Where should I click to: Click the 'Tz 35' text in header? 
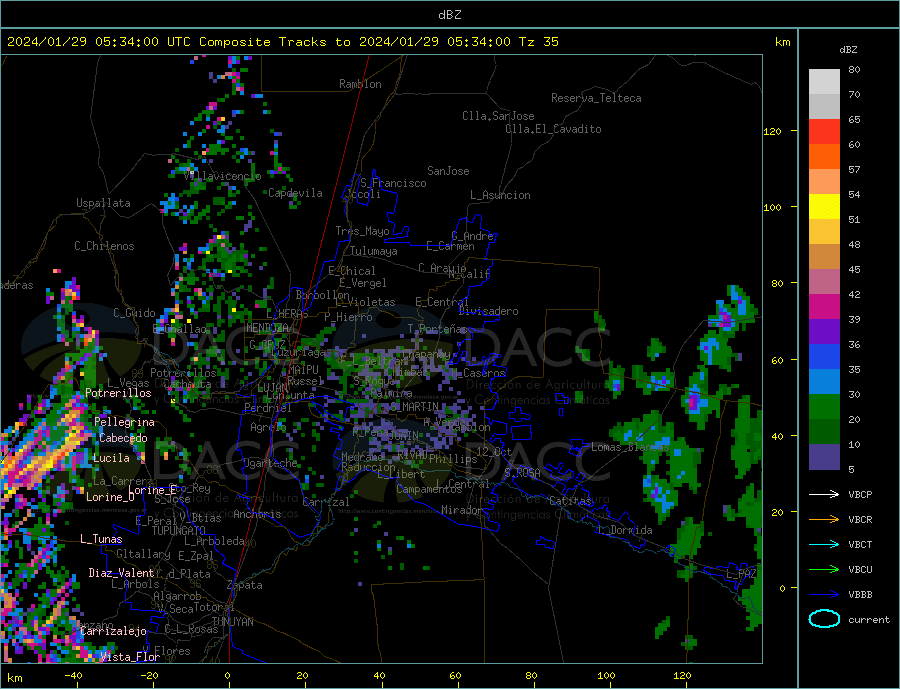tap(538, 42)
